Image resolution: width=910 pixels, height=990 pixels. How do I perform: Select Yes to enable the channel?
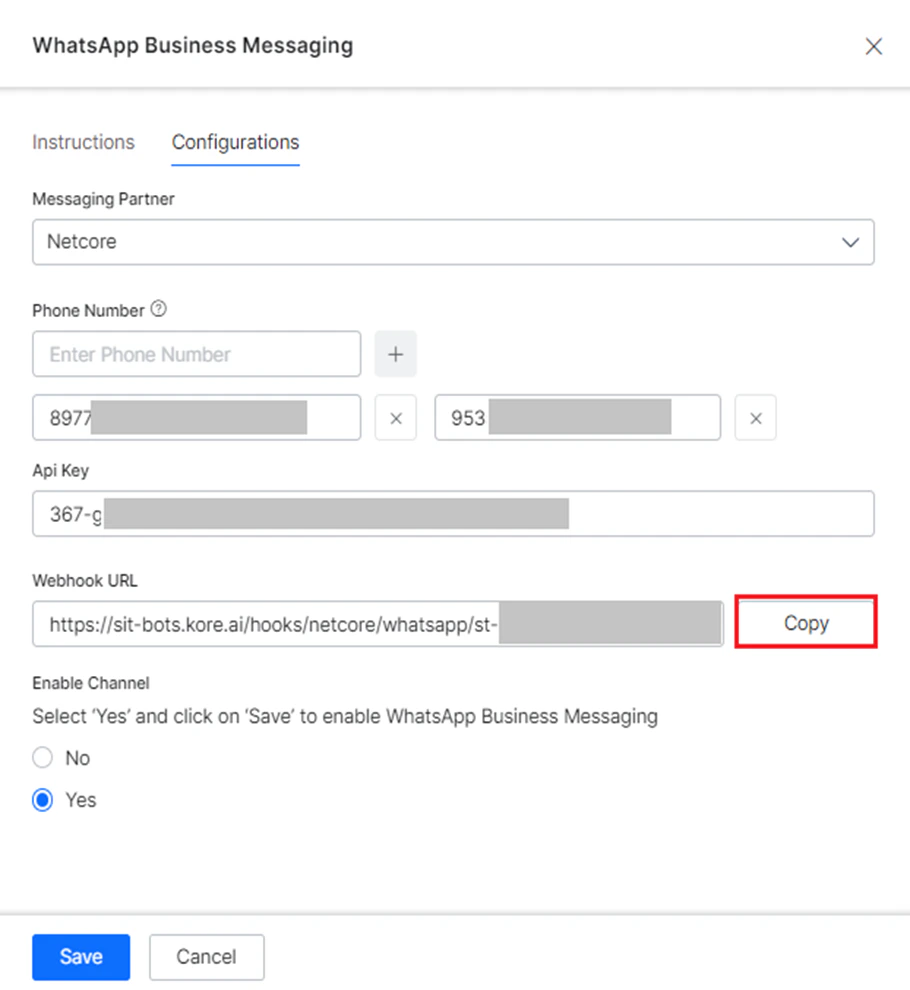tap(42, 800)
